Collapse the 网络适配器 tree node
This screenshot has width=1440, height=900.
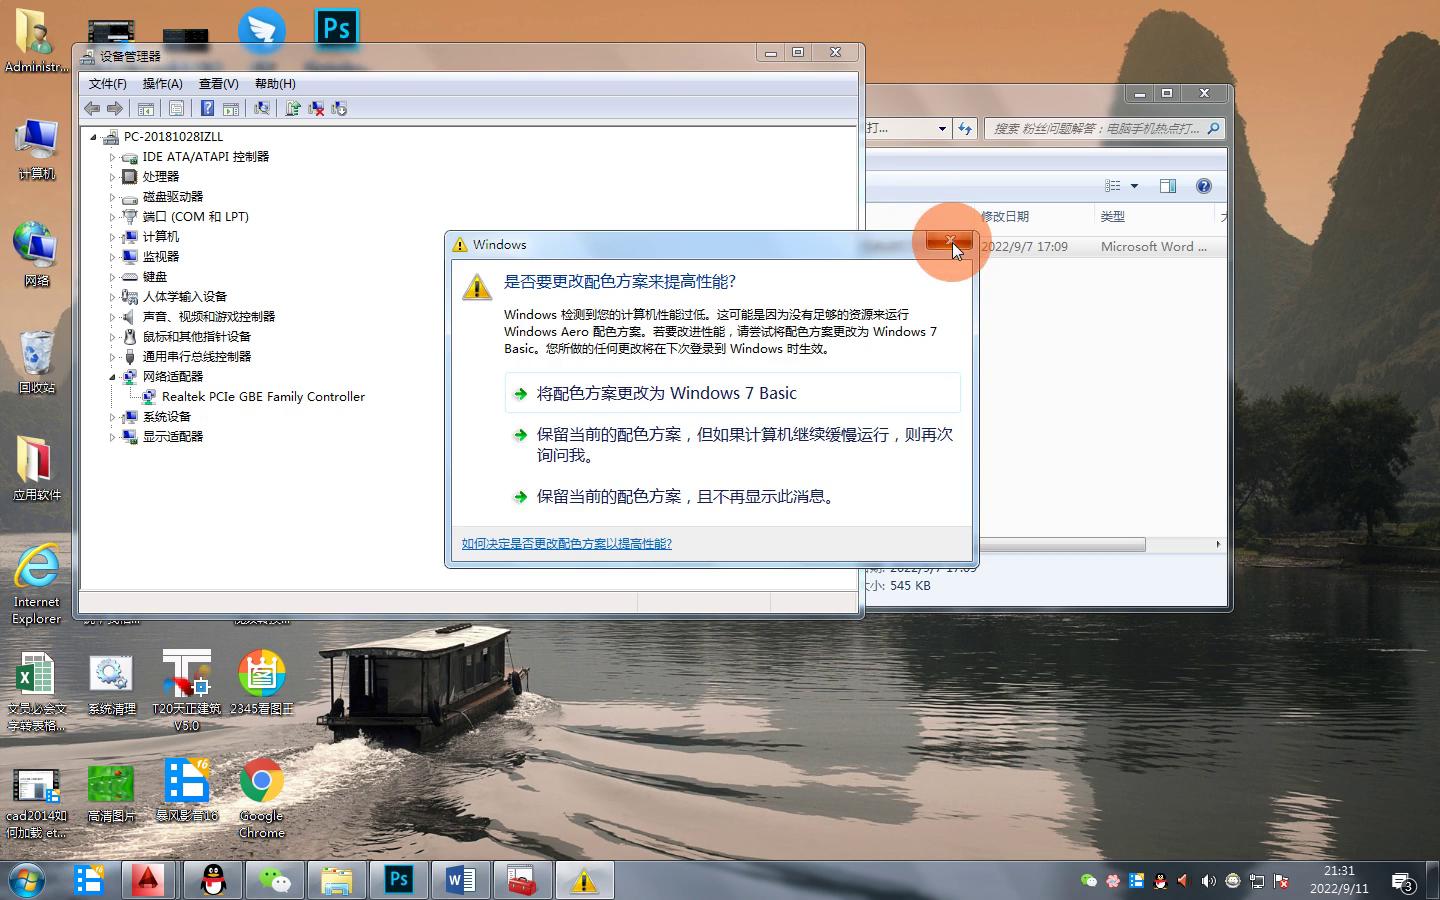tap(112, 377)
